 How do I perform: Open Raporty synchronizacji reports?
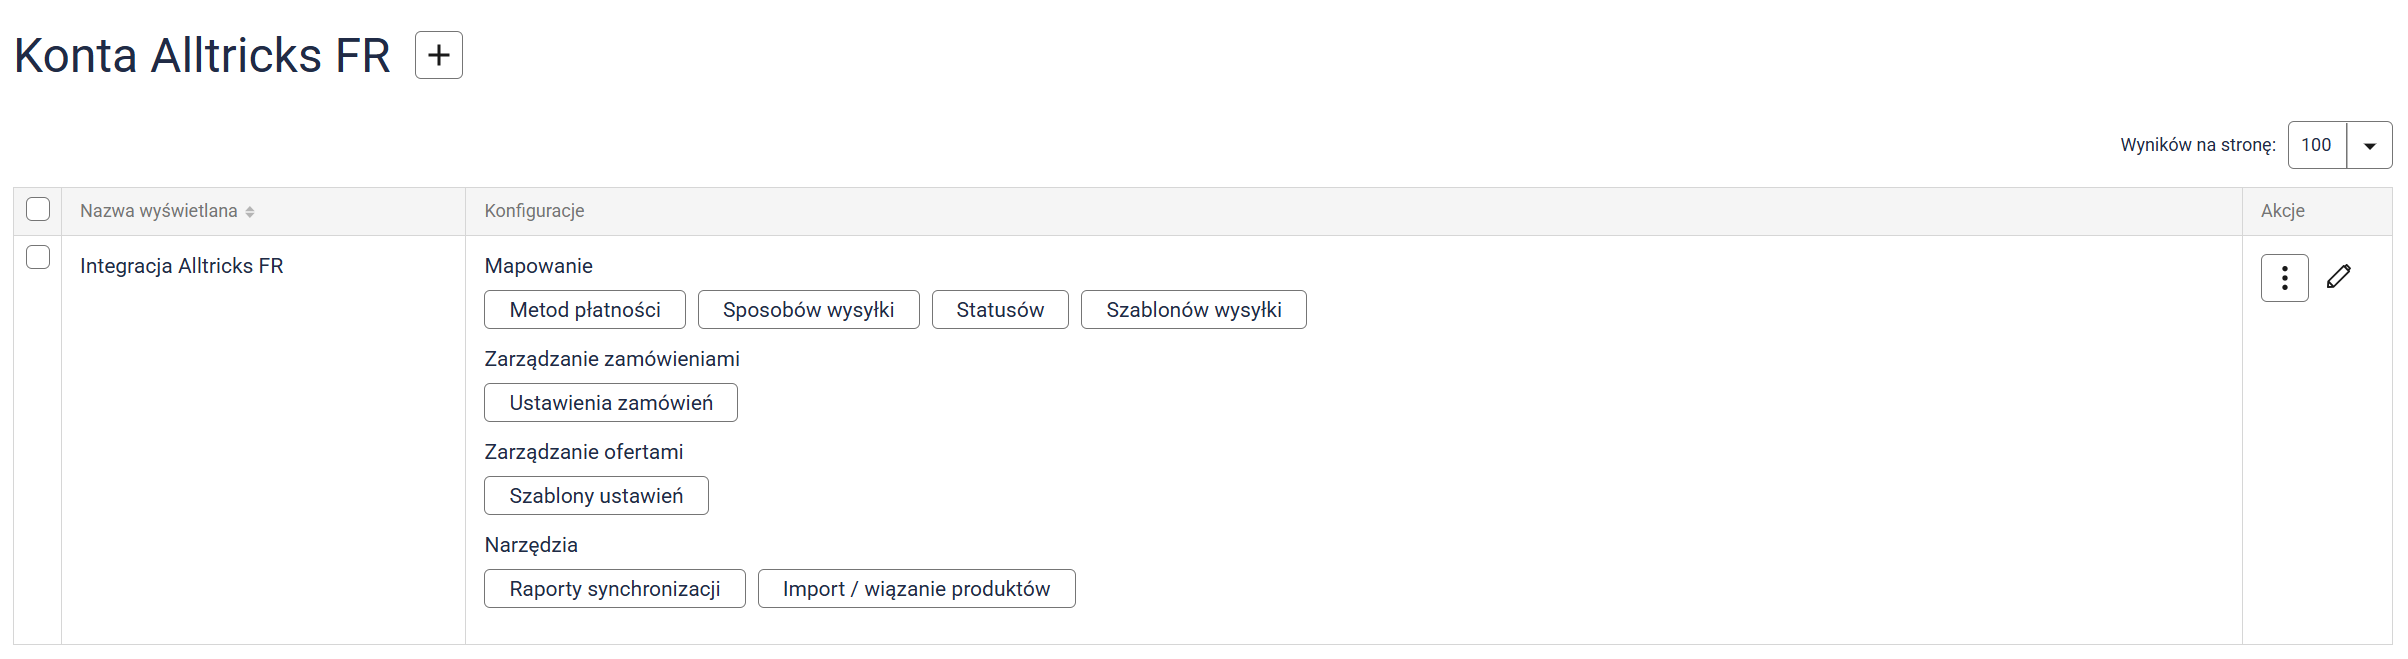pyautogui.click(x=614, y=589)
